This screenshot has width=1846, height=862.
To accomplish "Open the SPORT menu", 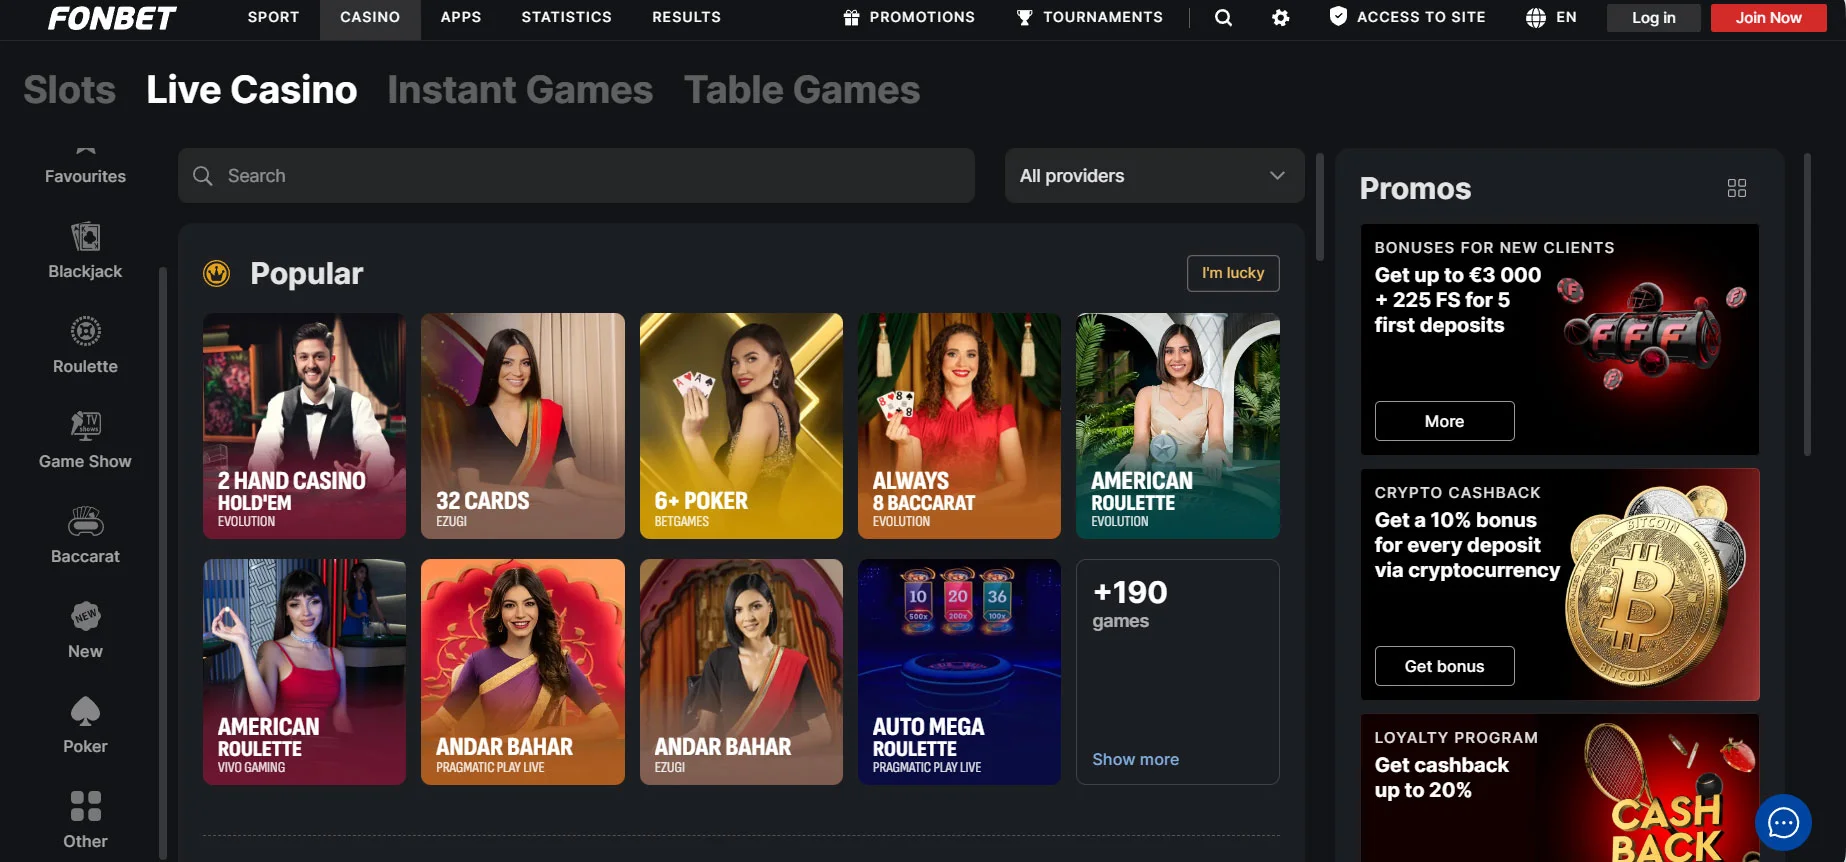I will coord(273,18).
